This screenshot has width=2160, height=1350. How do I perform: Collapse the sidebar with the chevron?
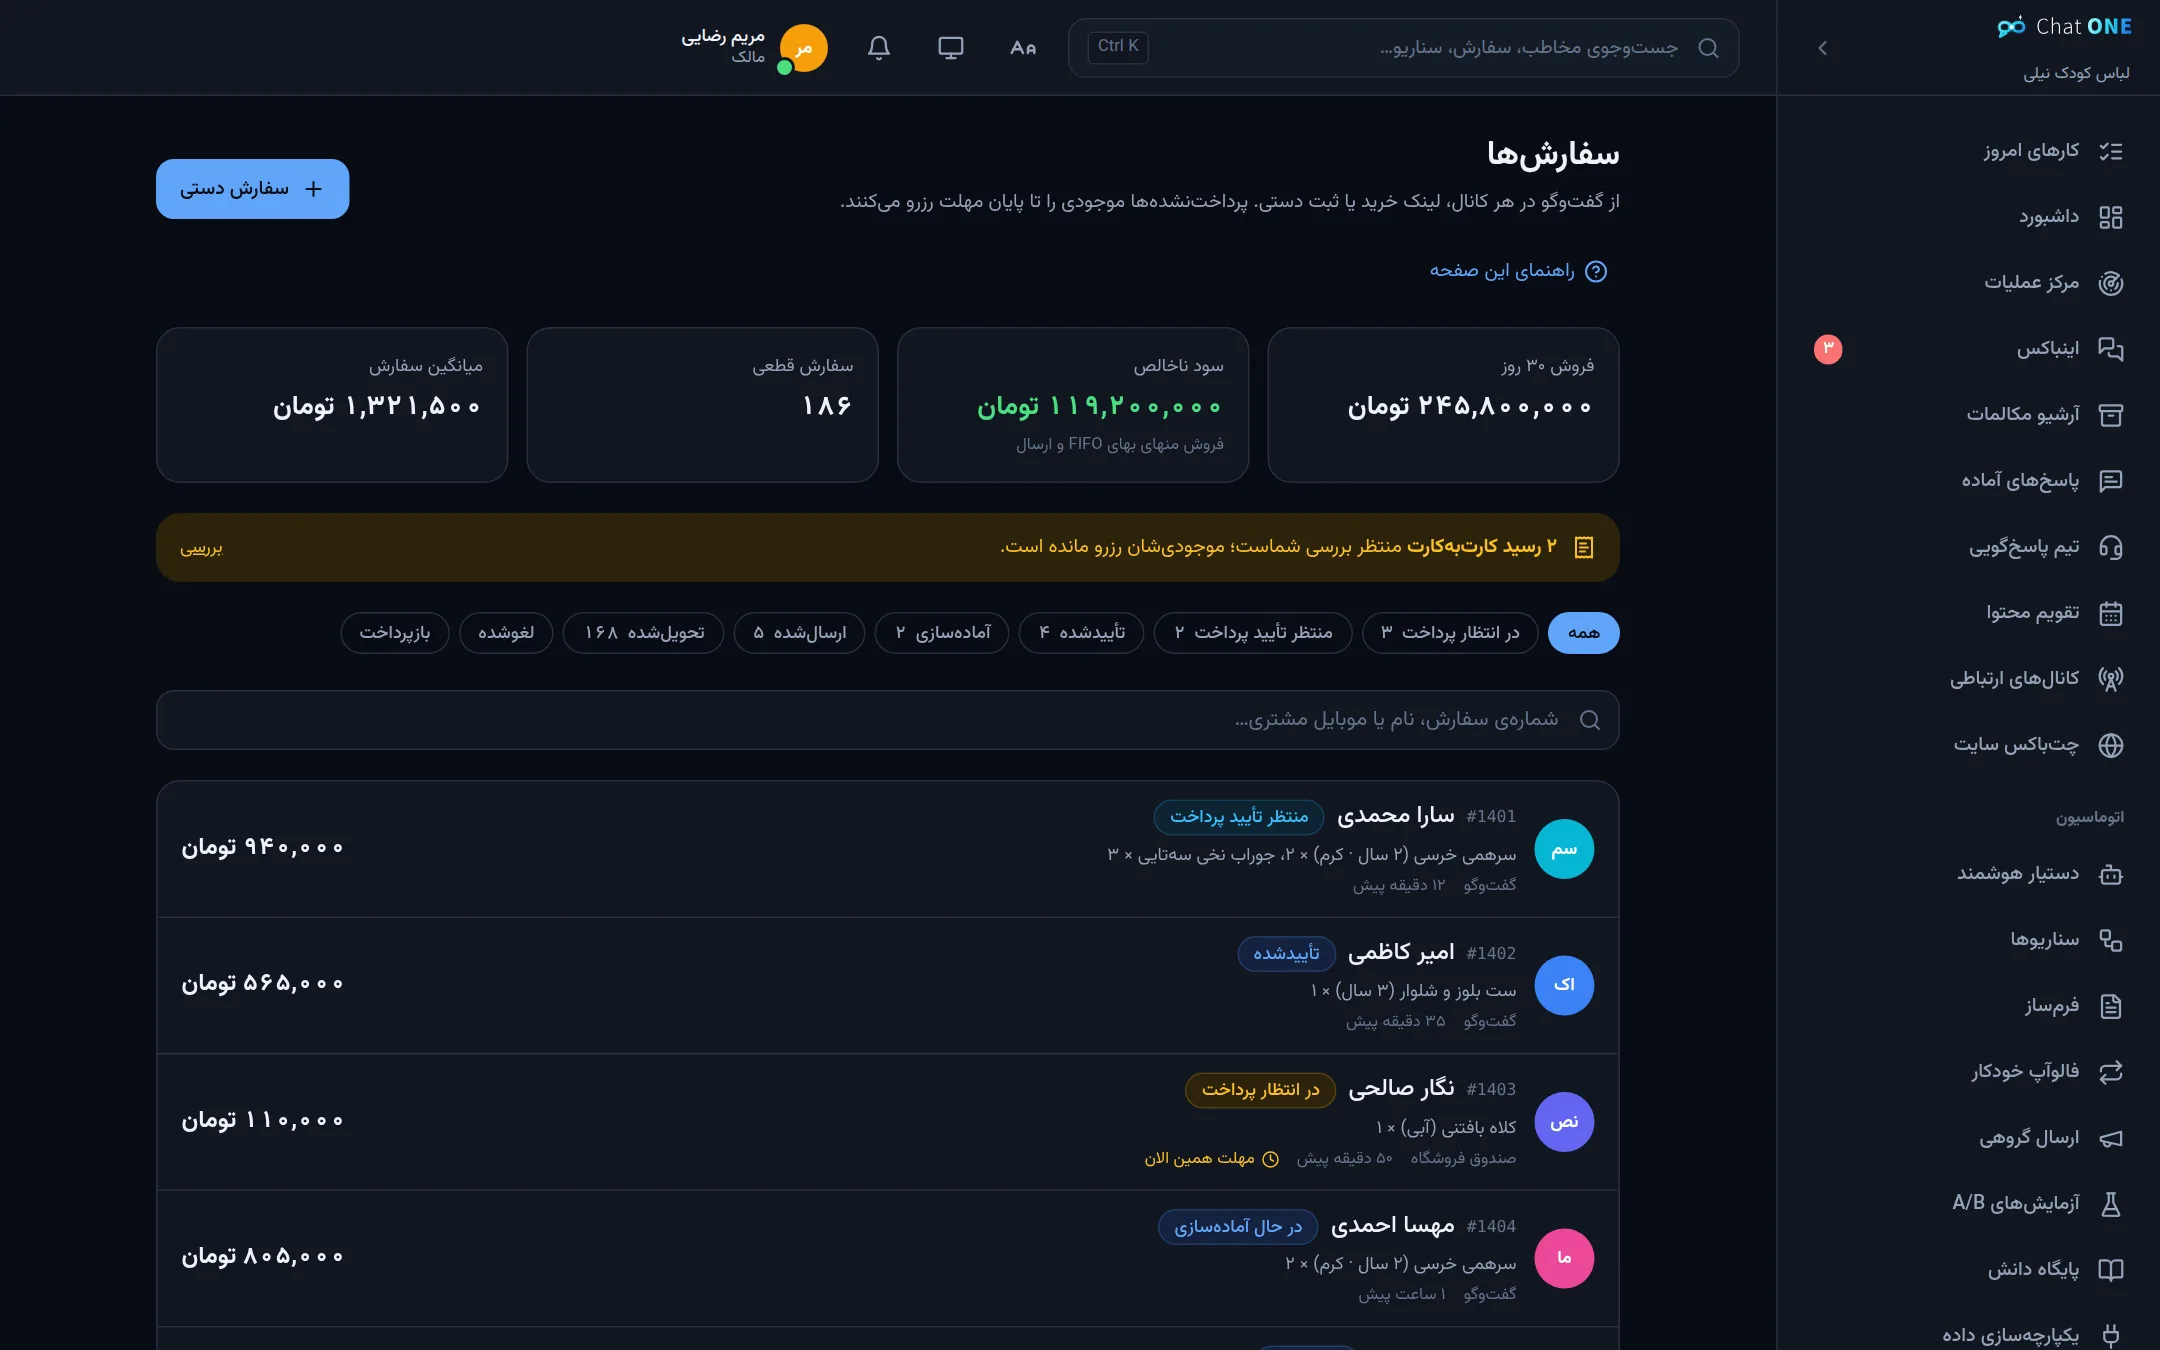coord(1822,48)
